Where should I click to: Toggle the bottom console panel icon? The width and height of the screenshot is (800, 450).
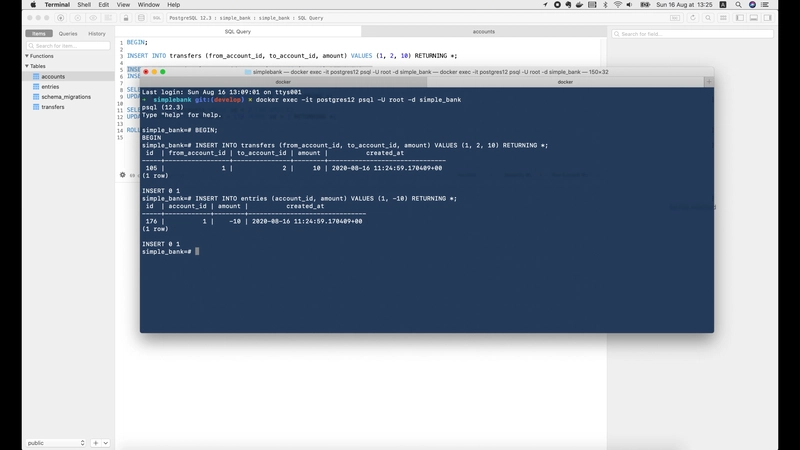point(754,18)
